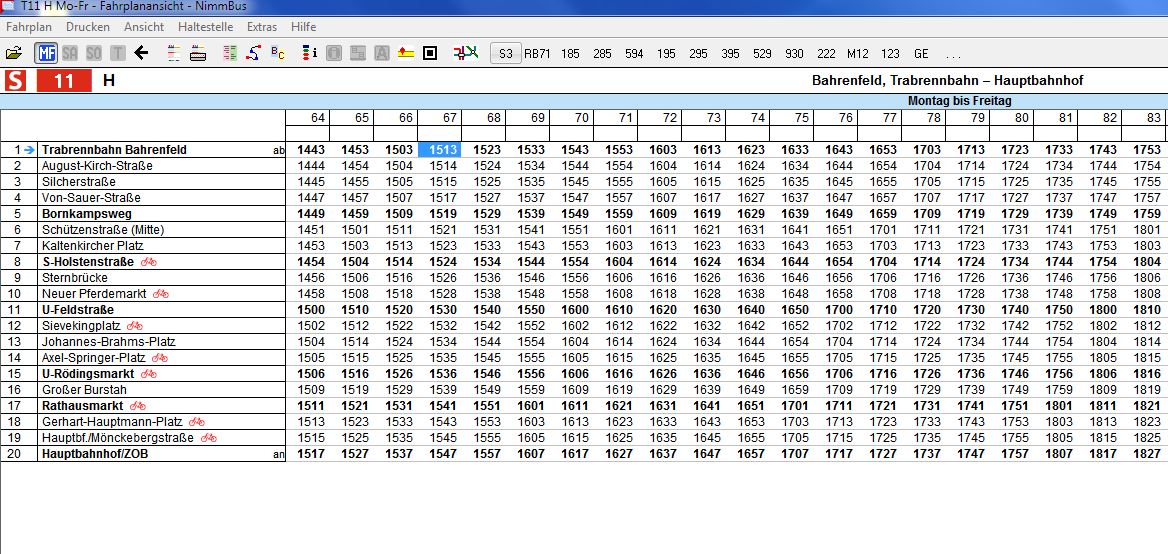The height and width of the screenshot is (554, 1168).
Task: Open the Extras menu
Action: pos(262,27)
